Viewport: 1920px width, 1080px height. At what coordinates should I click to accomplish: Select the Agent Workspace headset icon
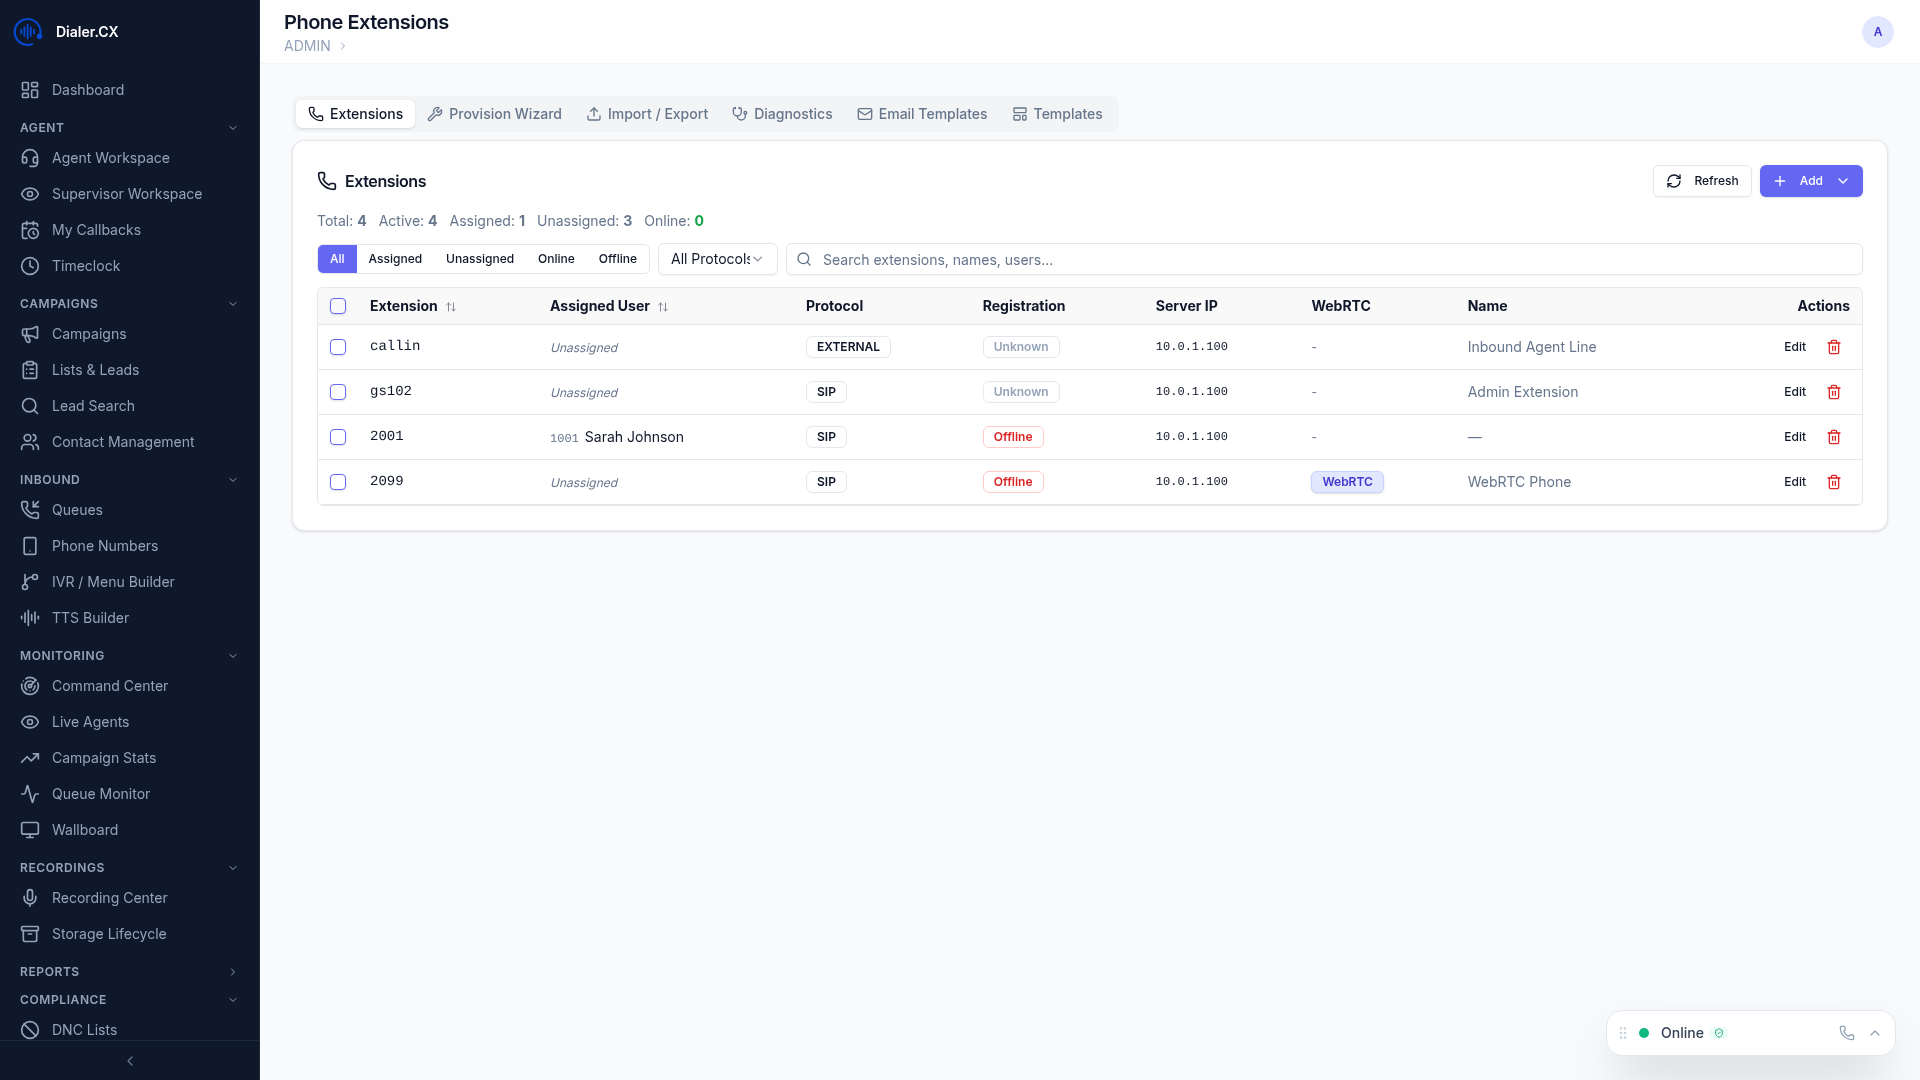tap(29, 158)
